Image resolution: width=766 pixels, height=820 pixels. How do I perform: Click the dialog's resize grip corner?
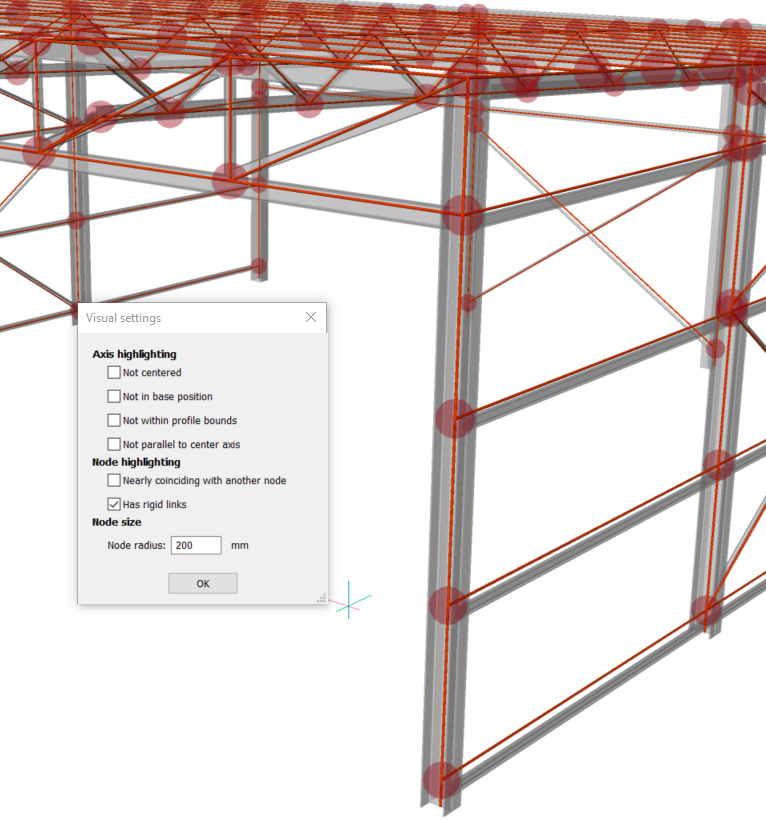321,598
